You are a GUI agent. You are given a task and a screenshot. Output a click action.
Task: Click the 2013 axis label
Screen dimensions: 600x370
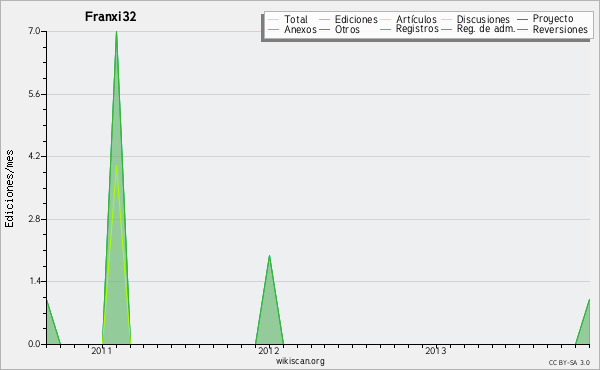tap(436, 351)
